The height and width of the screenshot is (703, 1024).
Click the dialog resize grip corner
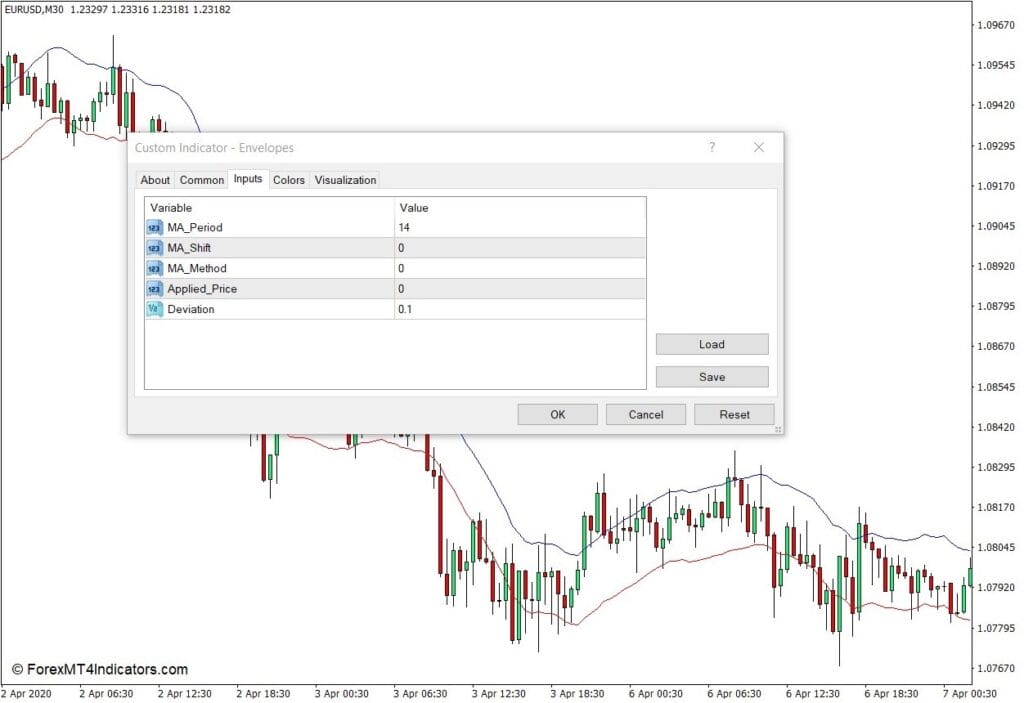(x=778, y=429)
